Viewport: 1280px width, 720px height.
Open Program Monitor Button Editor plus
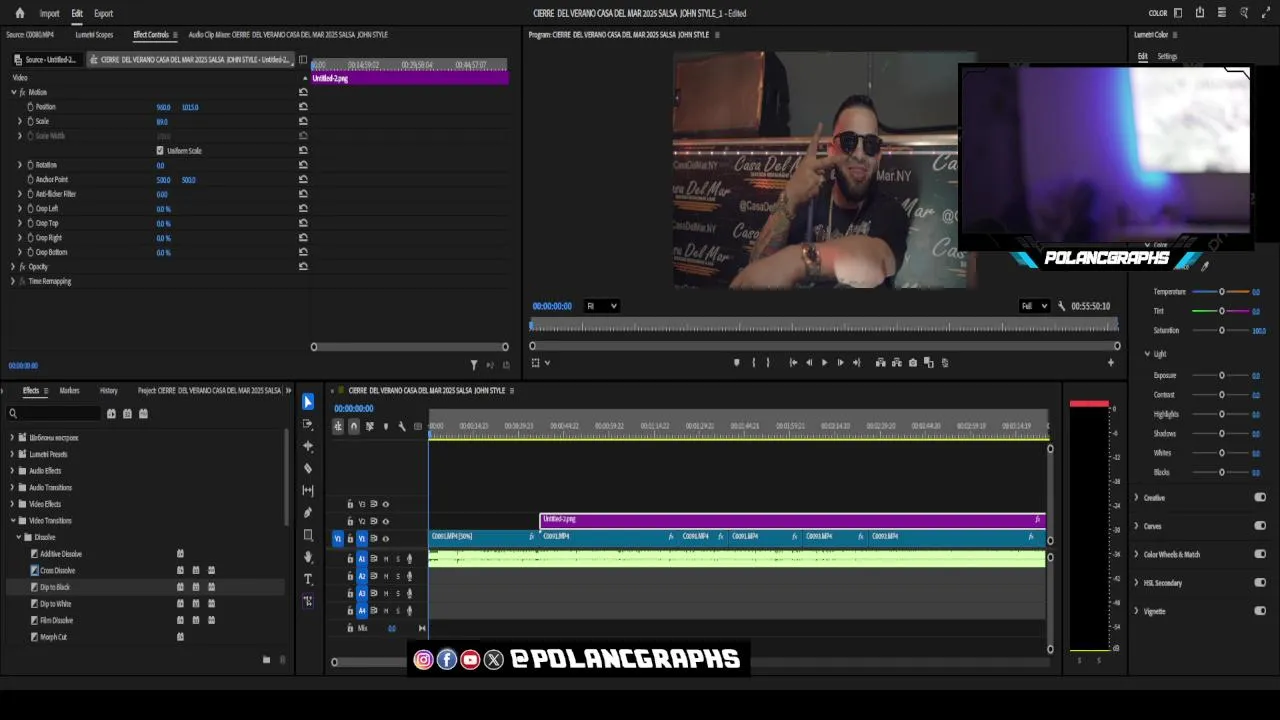pyautogui.click(x=1110, y=363)
